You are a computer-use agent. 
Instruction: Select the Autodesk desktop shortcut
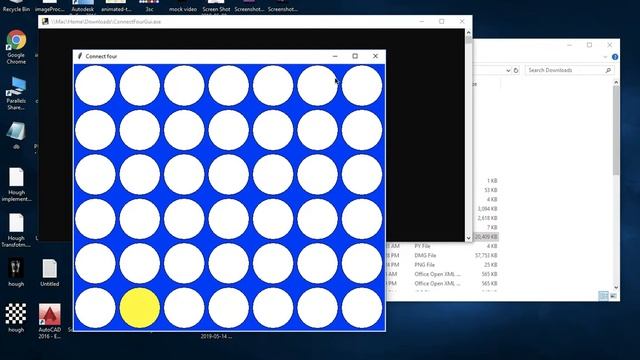(x=82, y=6)
